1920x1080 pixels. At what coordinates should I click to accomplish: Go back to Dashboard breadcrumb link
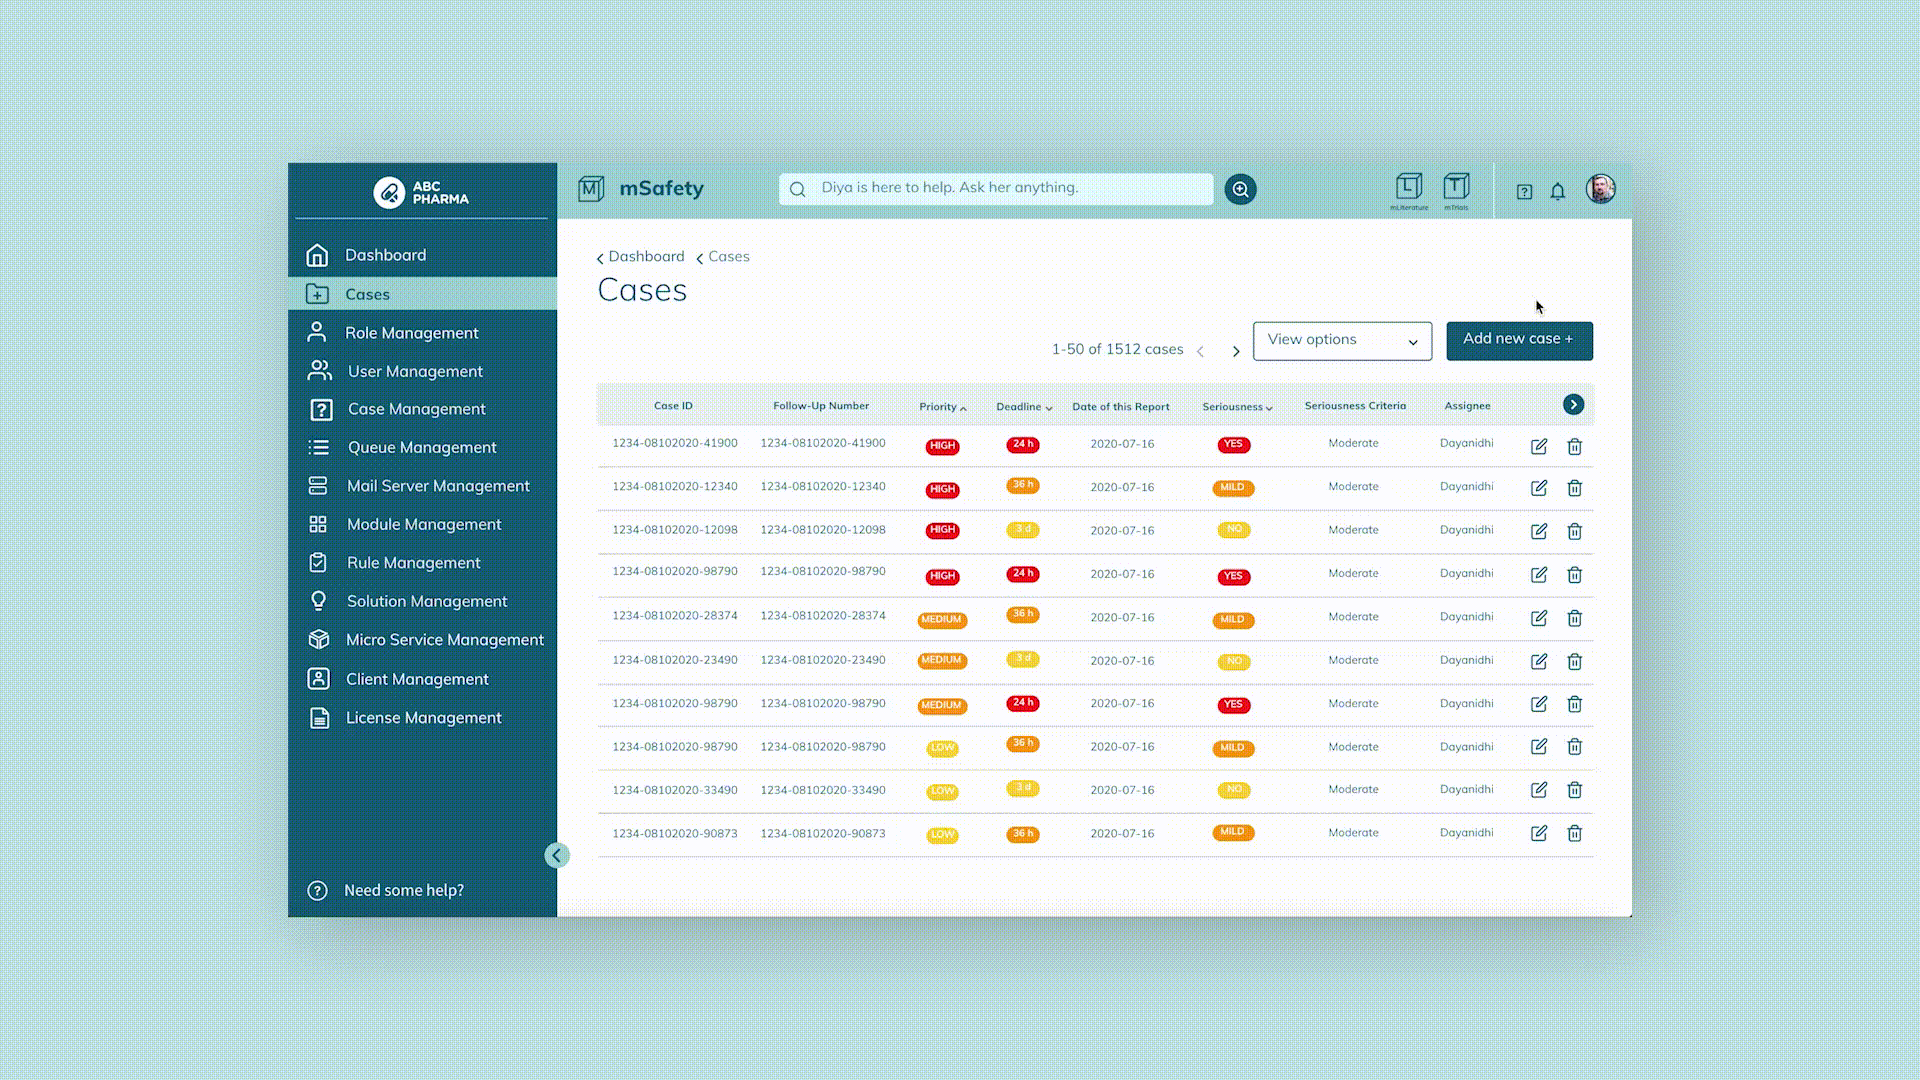click(645, 257)
